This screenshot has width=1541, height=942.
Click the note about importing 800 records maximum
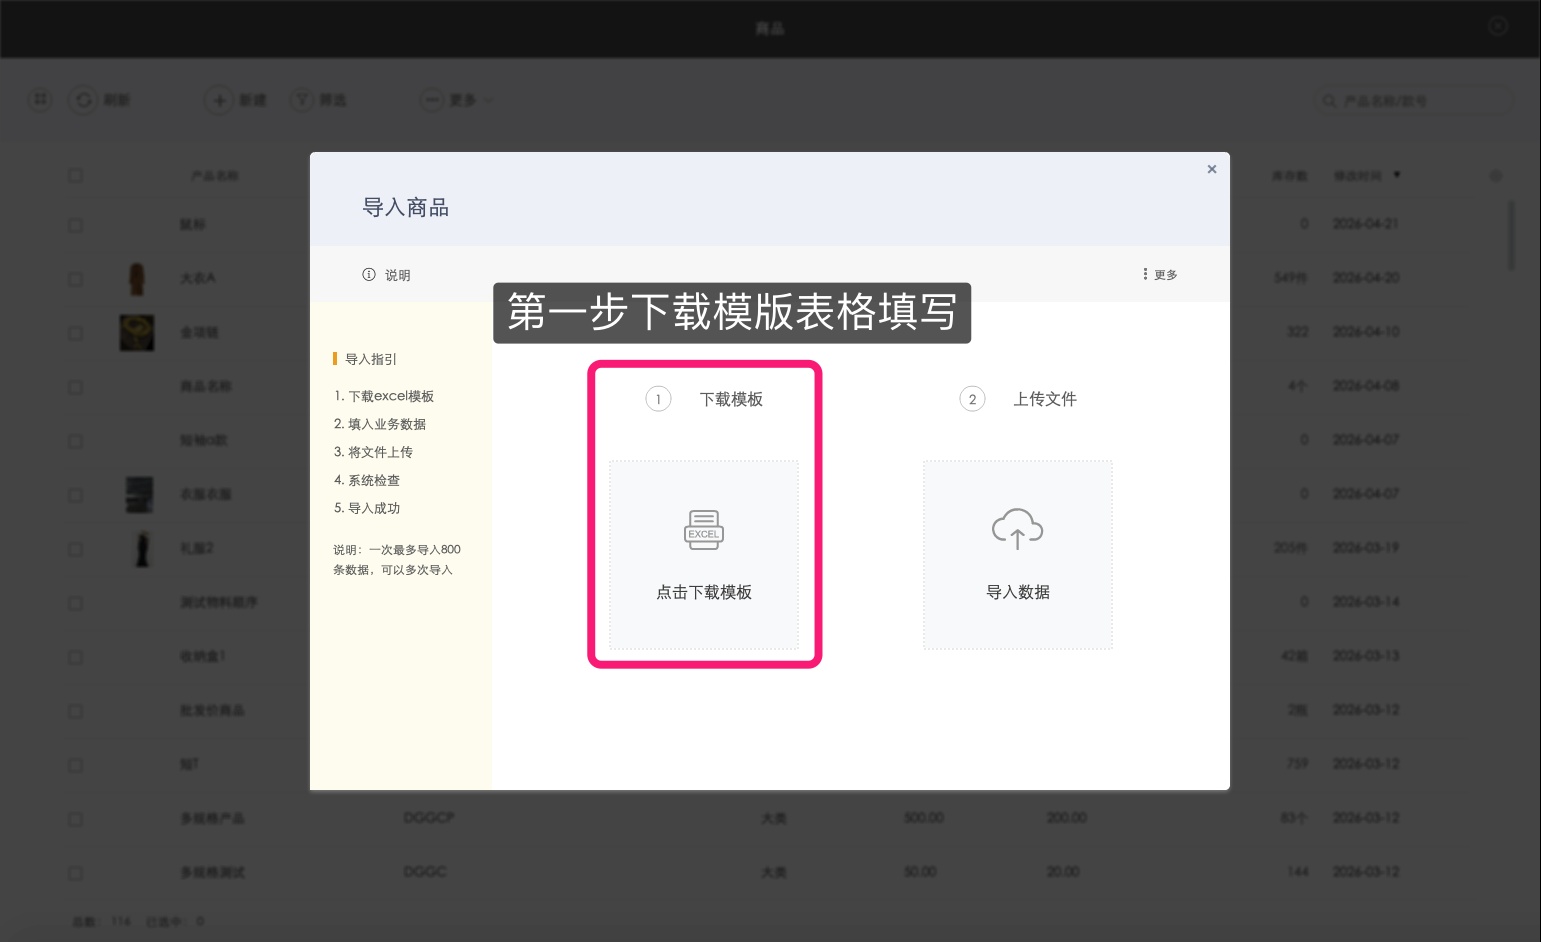click(397, 560)
